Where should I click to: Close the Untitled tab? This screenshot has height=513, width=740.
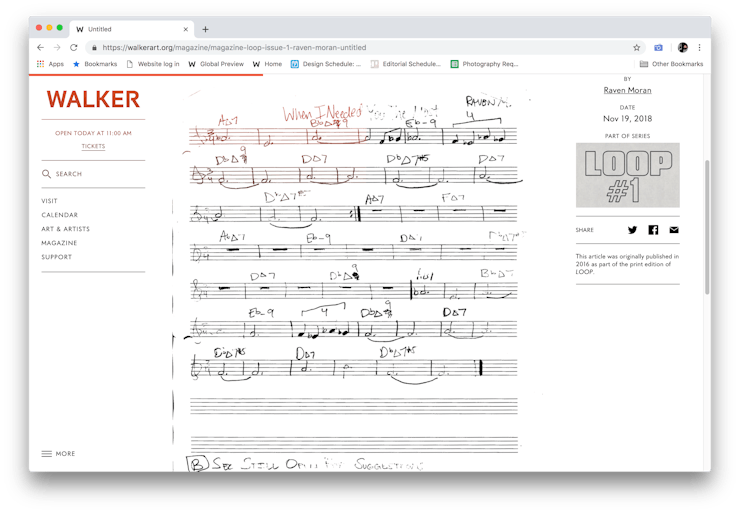tap(185, 29)
